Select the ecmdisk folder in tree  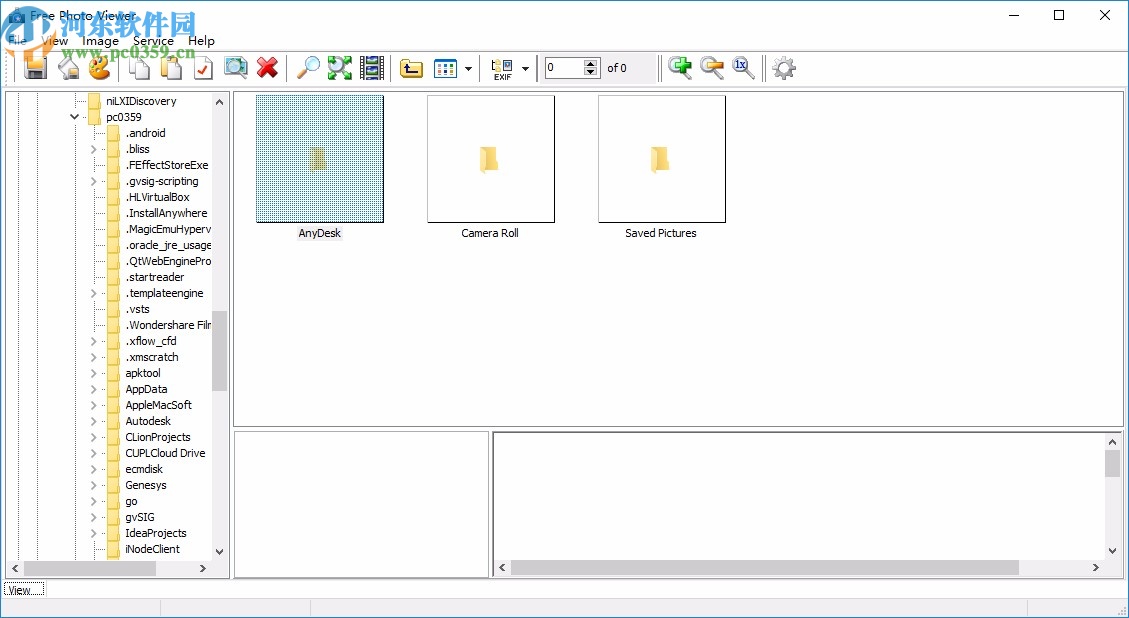click(x=144, y=470)
